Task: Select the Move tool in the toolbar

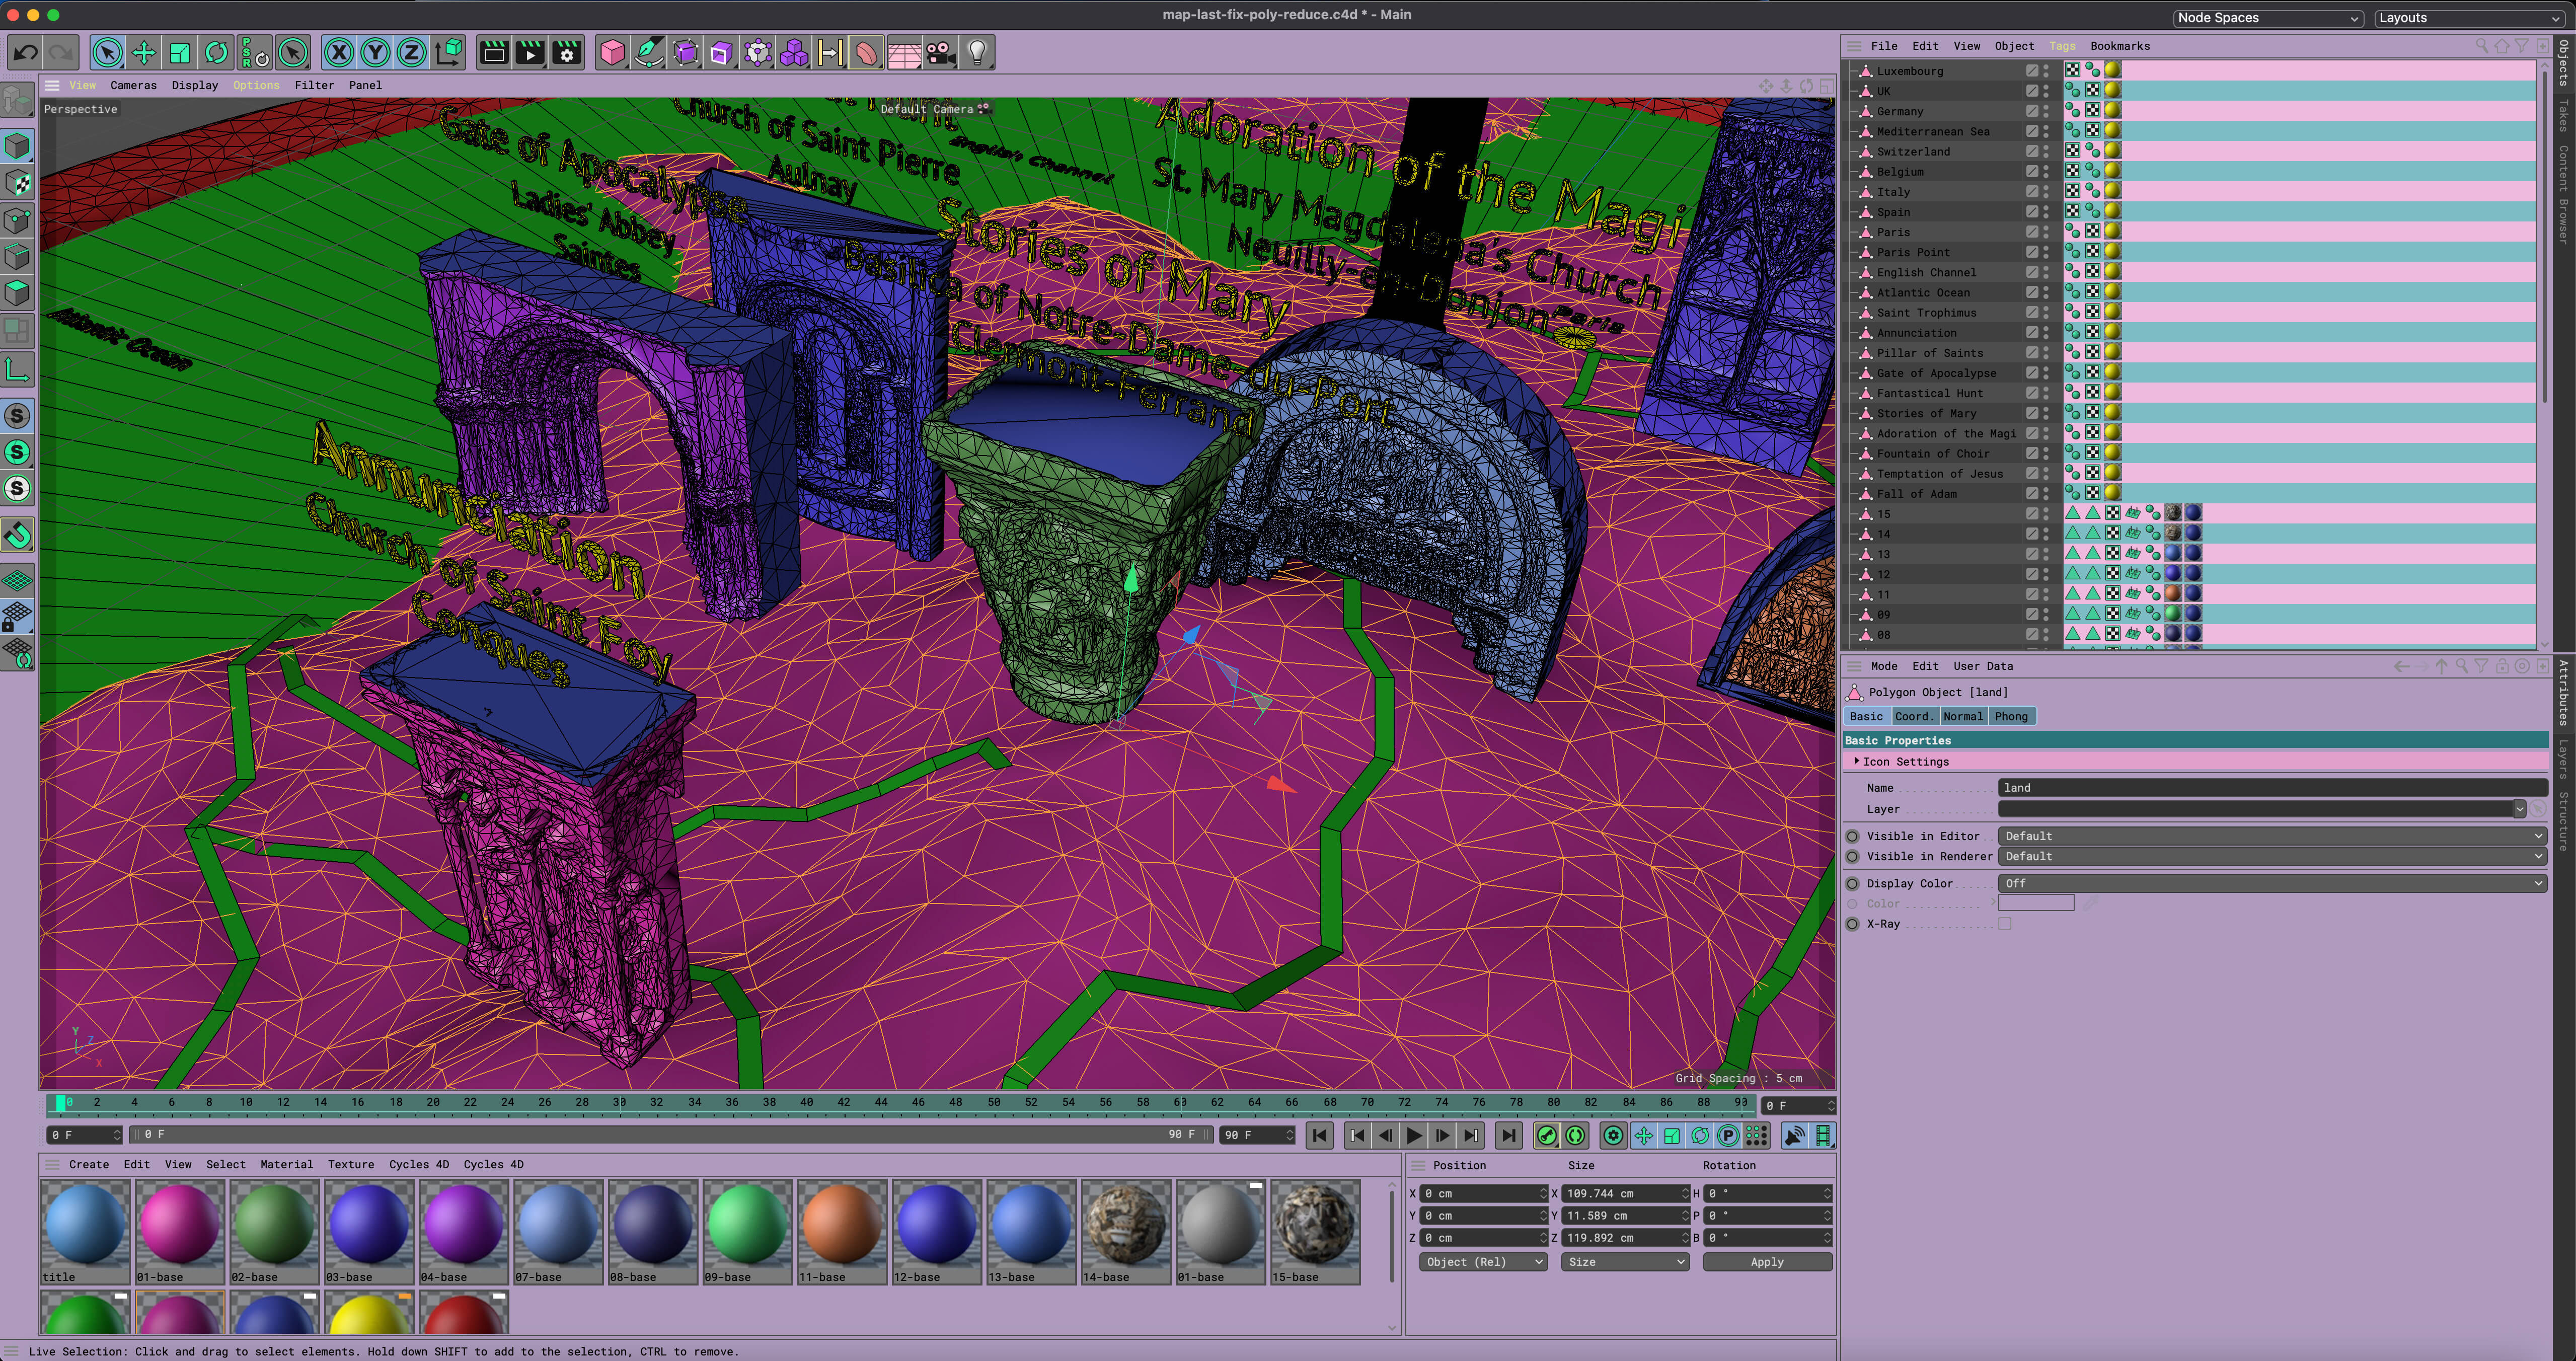Action: click(x=143, y=52)
